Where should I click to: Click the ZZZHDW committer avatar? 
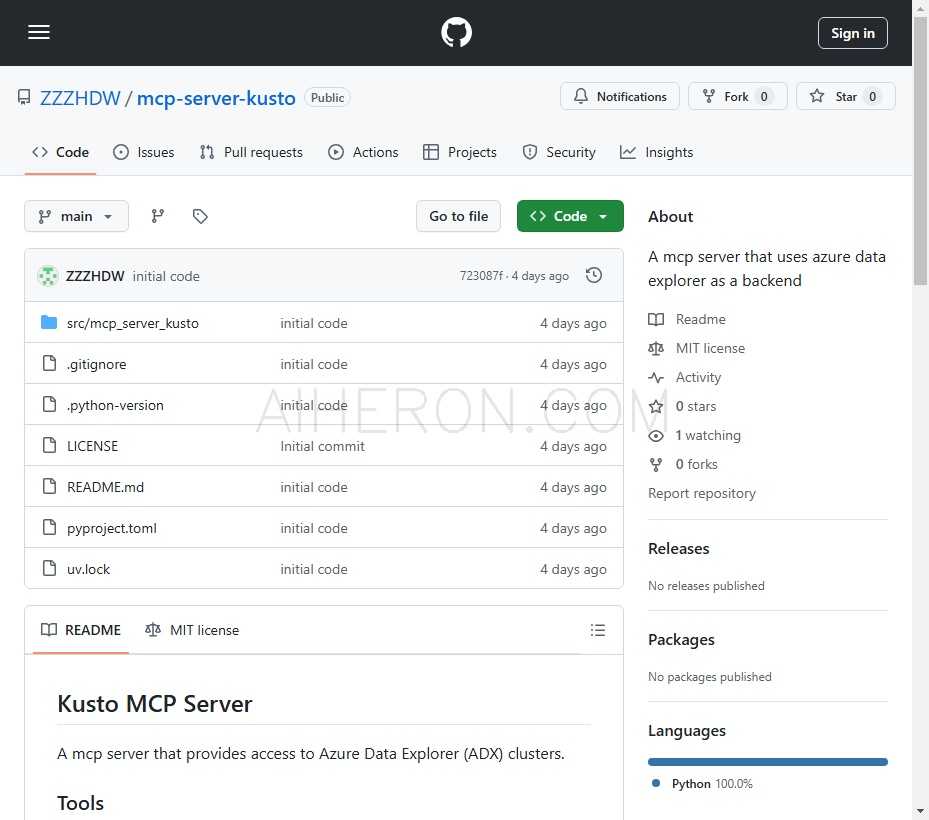[x=48, y=276]
